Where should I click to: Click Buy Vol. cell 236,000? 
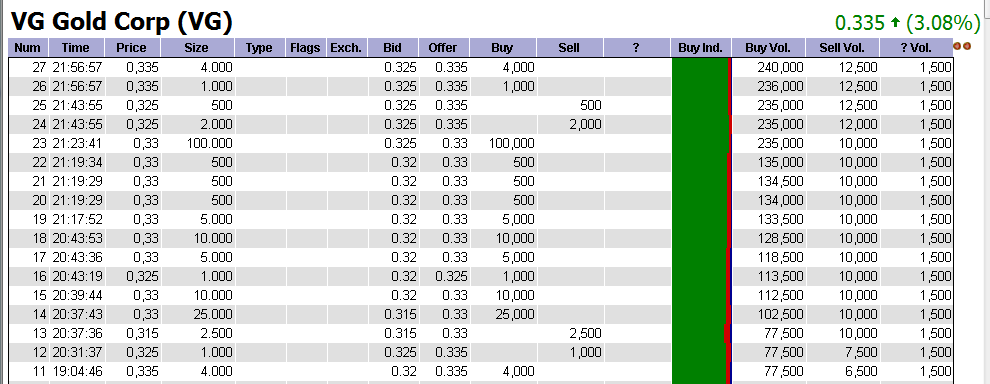click(x=780, y=87)
